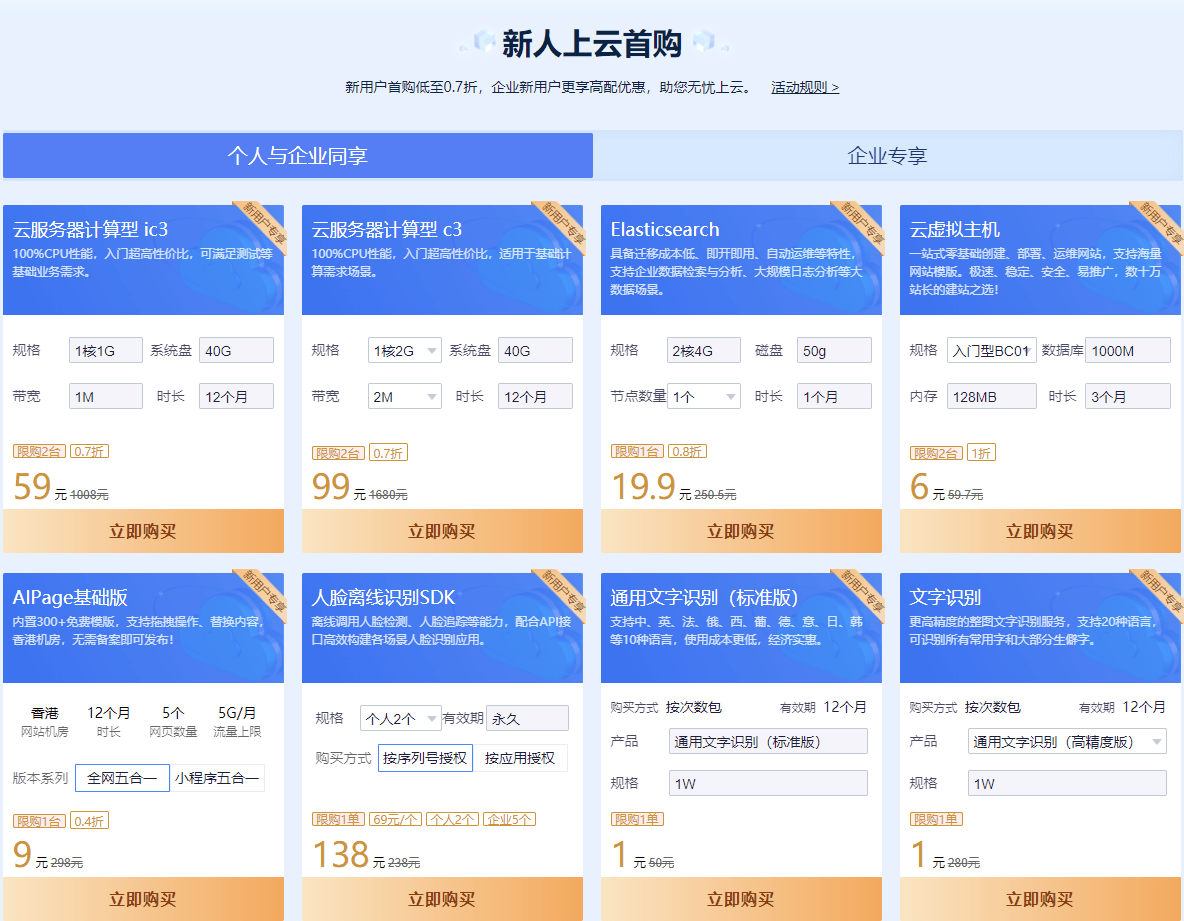
Task: Open Elasticsearch 节点数量 1个 dropdown
Action: (704, 396)
